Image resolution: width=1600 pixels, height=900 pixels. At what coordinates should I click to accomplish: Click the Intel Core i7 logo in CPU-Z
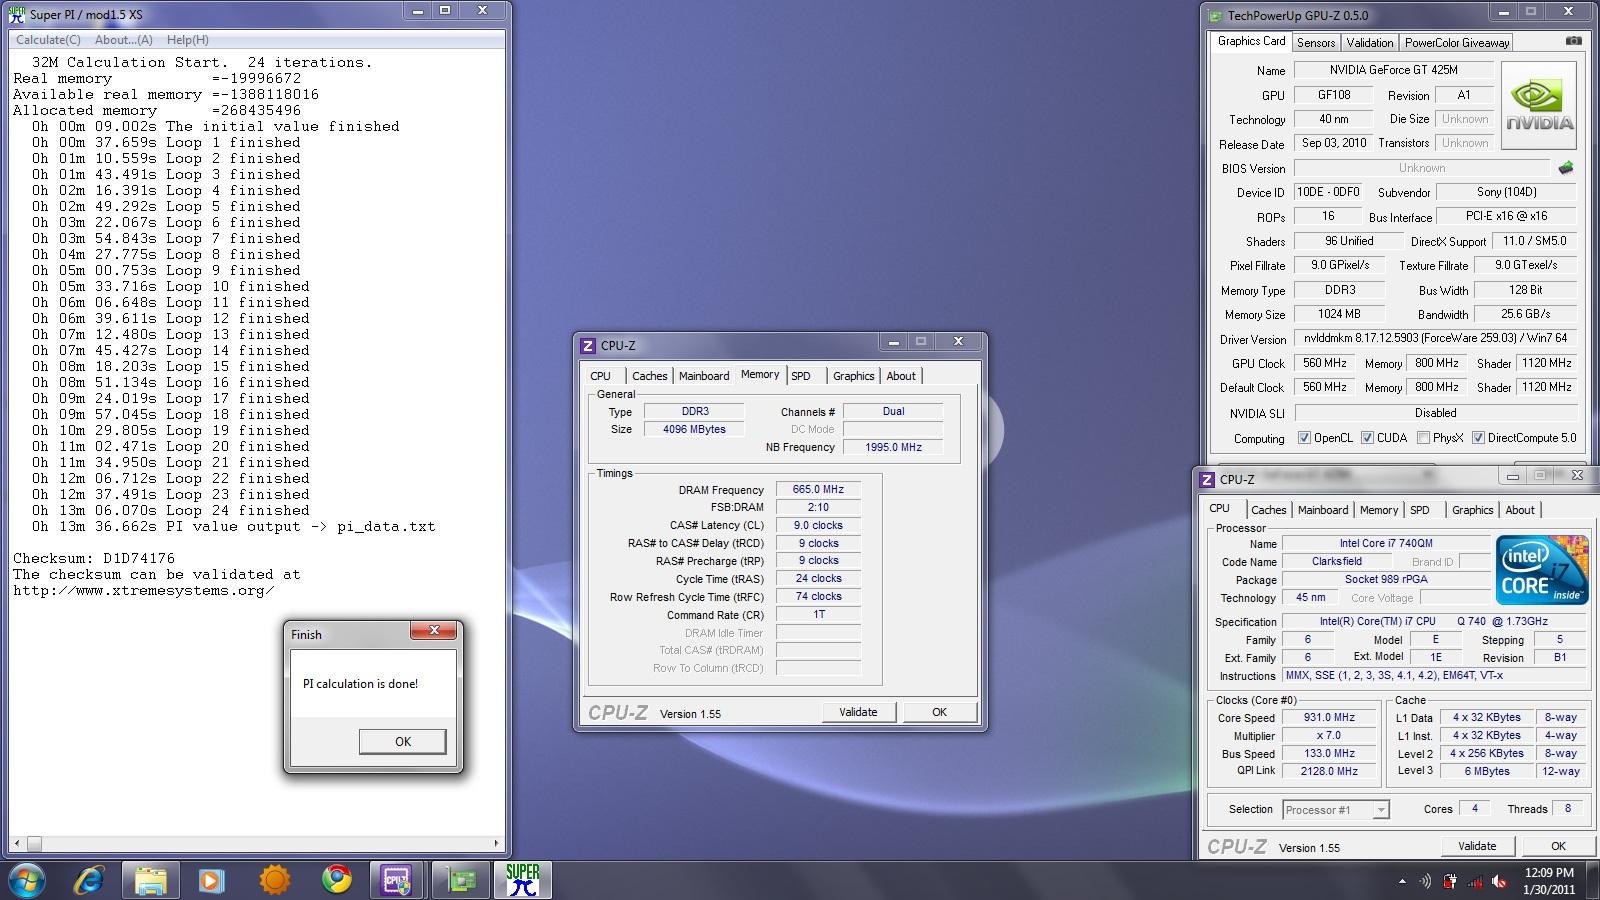1541,570
